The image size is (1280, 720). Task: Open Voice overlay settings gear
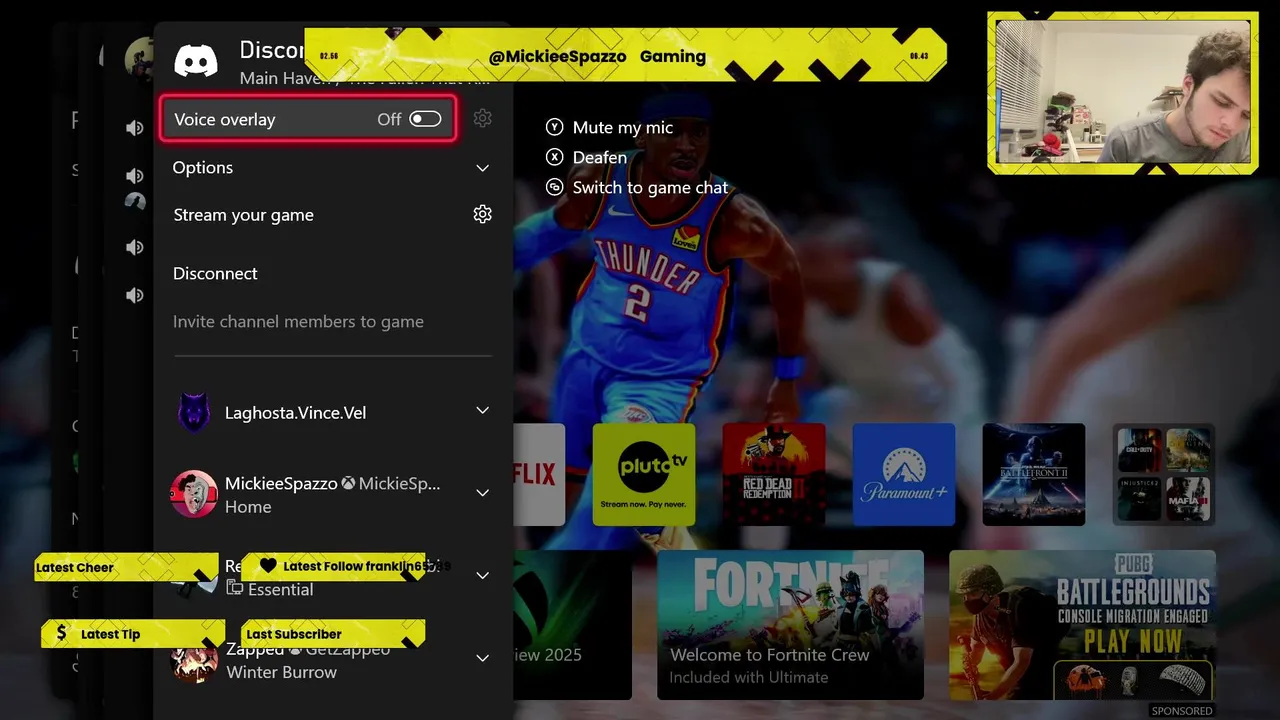pos(483,119)
